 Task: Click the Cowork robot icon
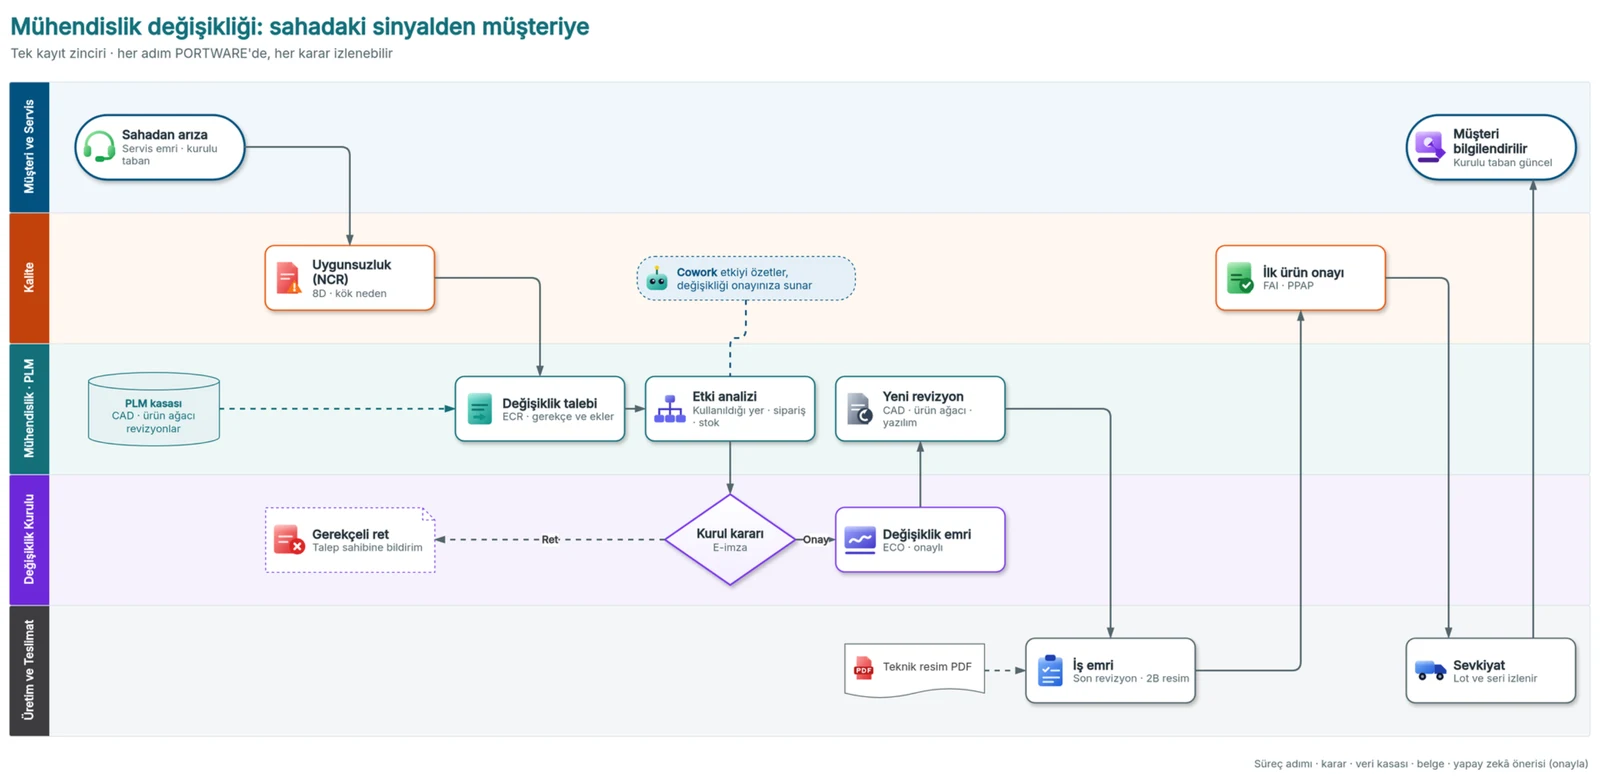[x=657, y=278]
